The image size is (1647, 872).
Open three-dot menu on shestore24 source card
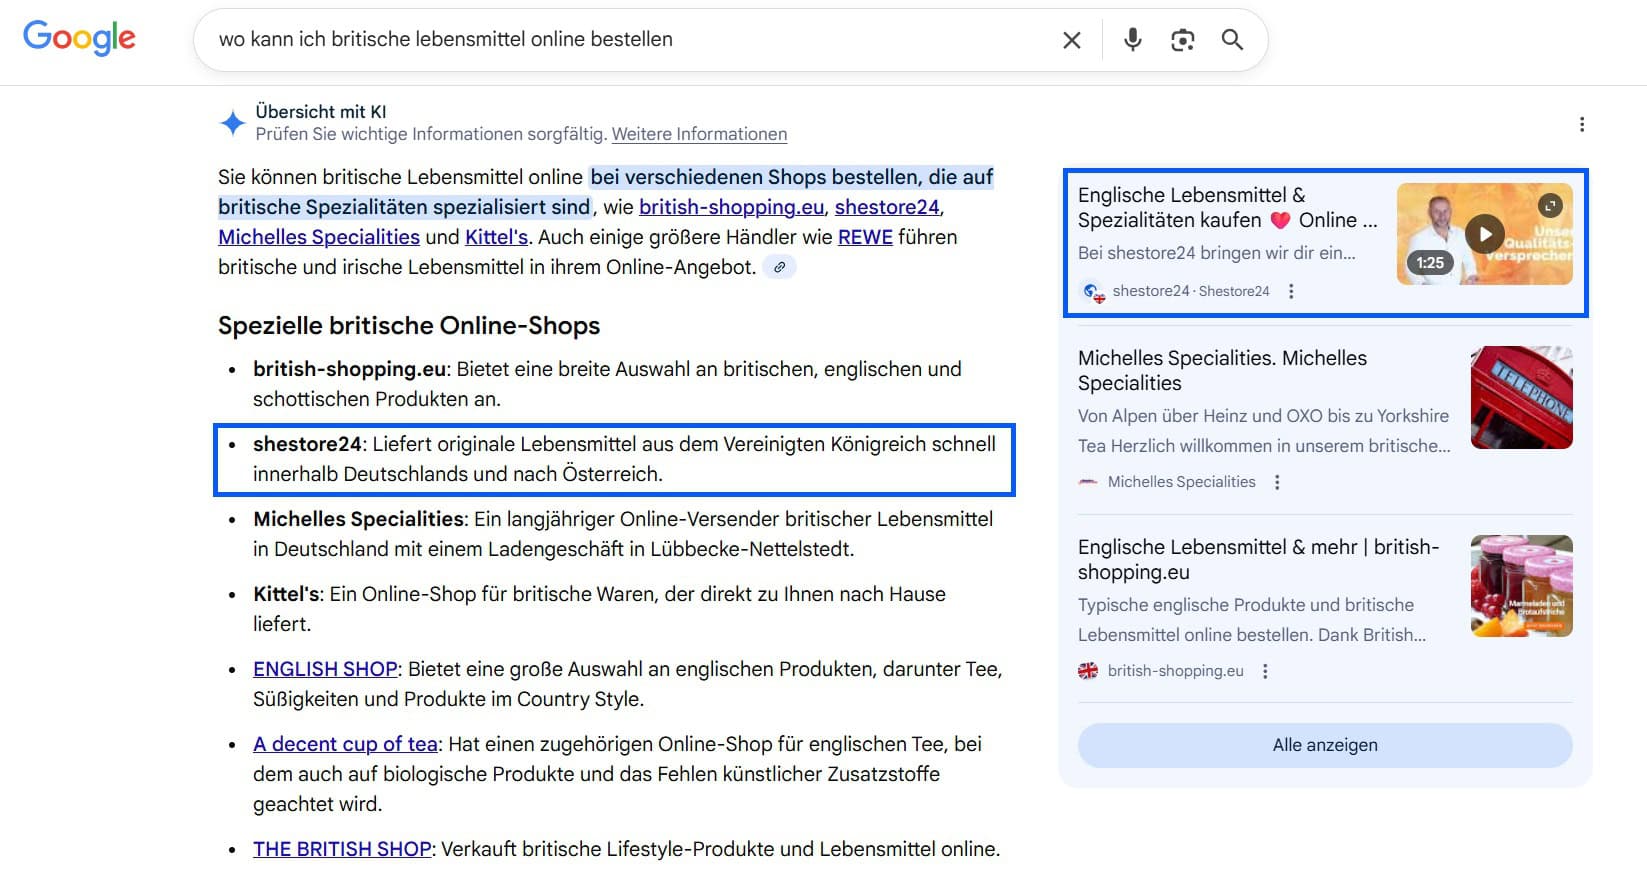pyautogui.click(x=1291, y=291)
